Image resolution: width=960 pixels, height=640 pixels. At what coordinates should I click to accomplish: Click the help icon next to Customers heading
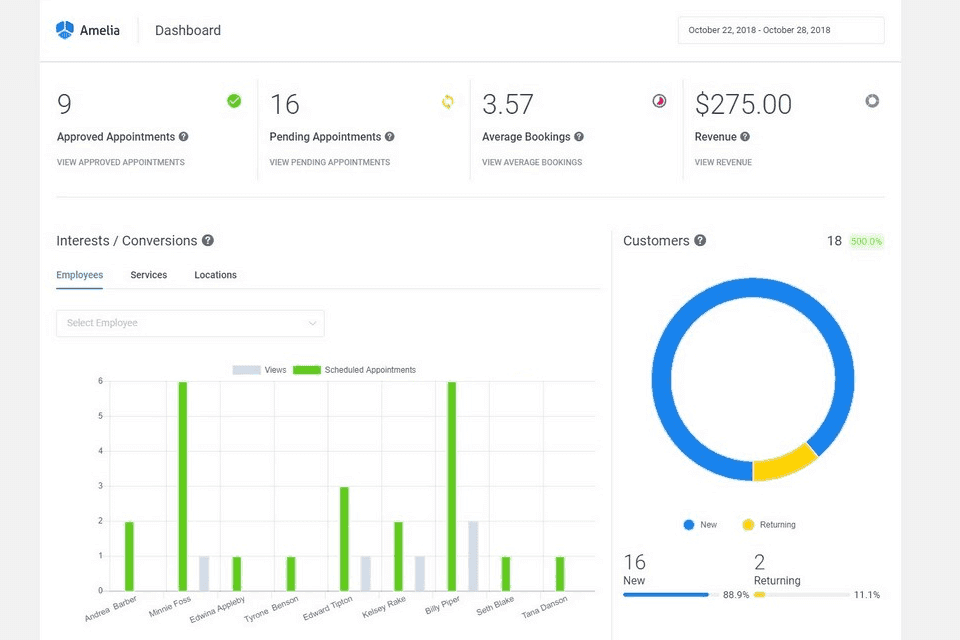(701, 240)
